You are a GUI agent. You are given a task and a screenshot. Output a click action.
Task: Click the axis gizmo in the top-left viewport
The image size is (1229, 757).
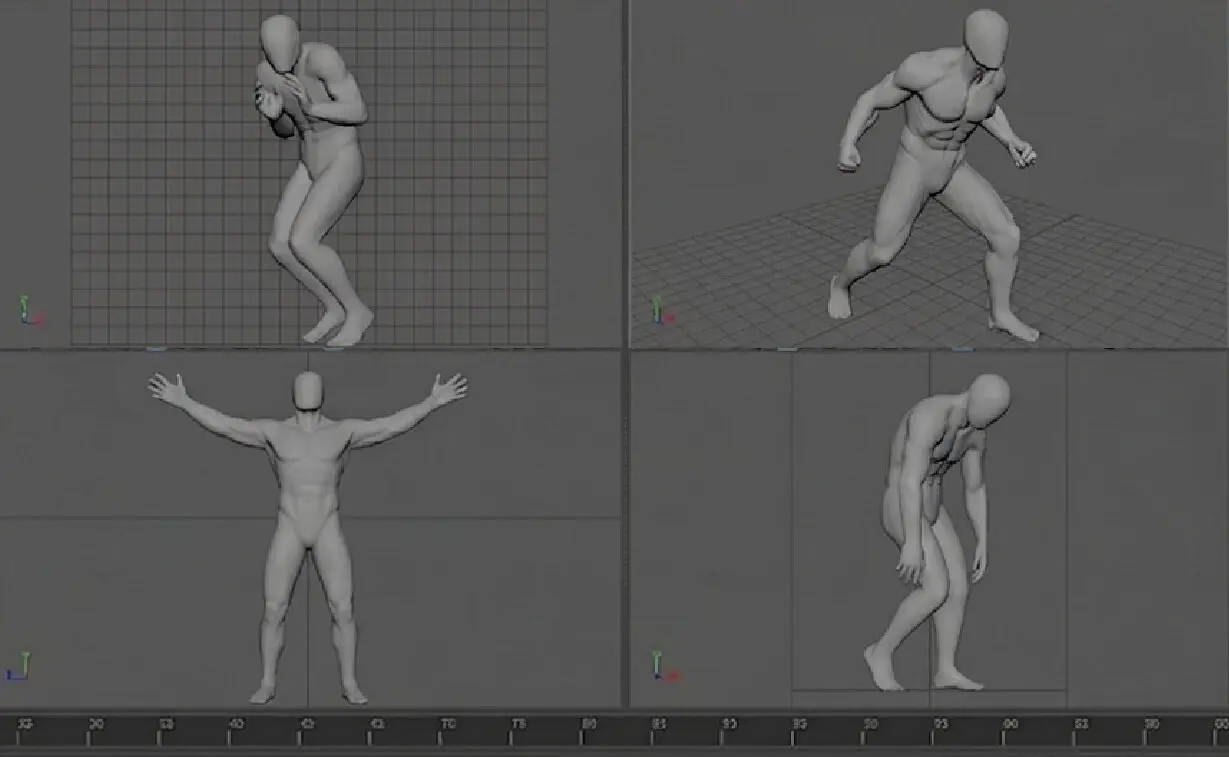(x=30, y=311)
